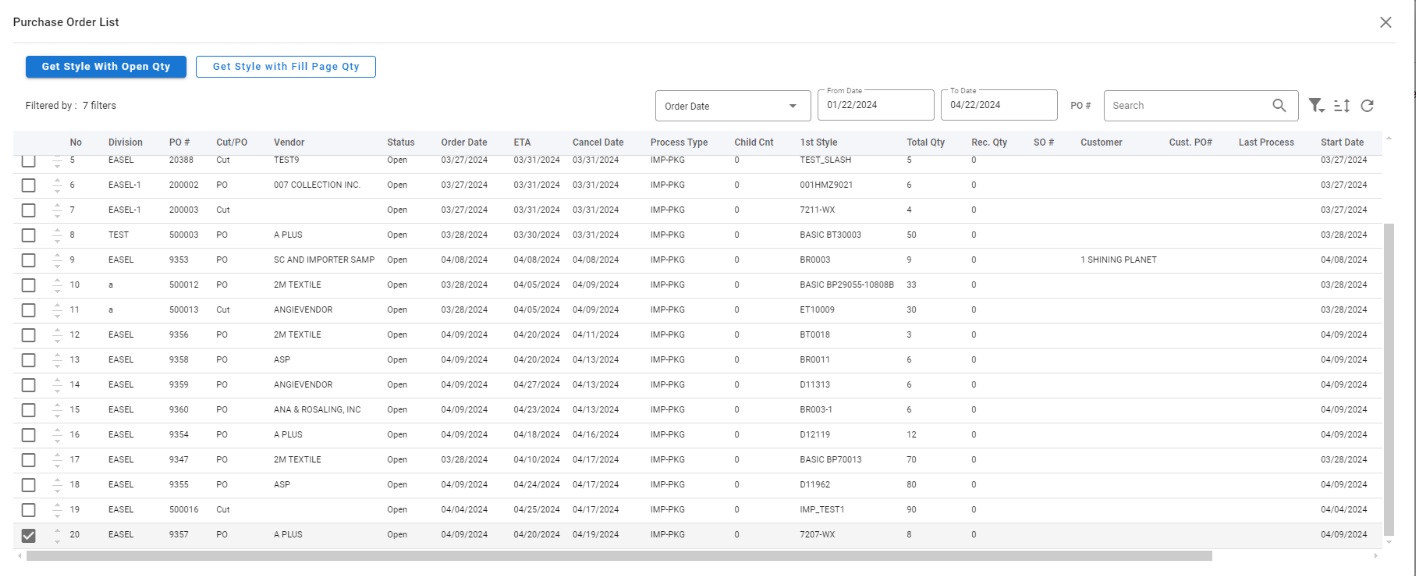Click style cell D11962
The image size is (1416, 576).
816,485
